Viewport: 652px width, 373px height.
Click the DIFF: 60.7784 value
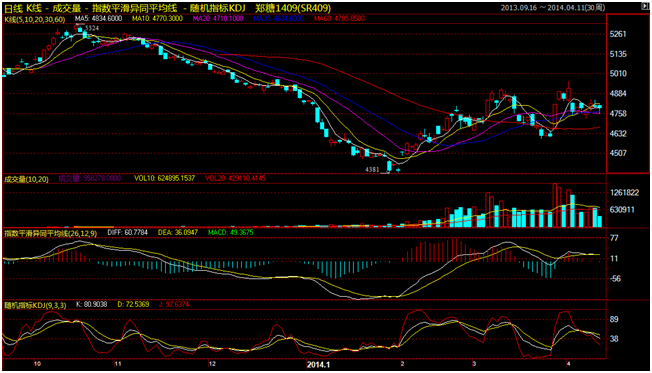point(127,232)
